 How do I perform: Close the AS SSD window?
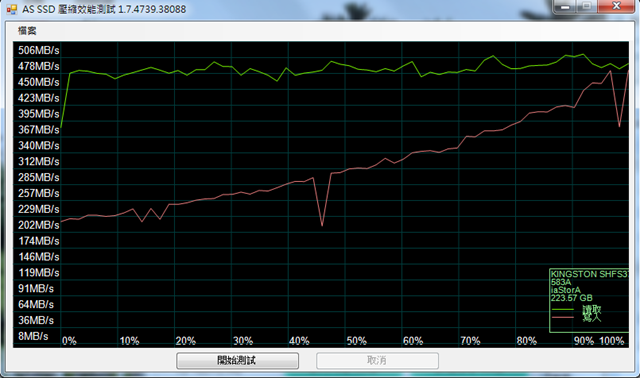point(616,7)
